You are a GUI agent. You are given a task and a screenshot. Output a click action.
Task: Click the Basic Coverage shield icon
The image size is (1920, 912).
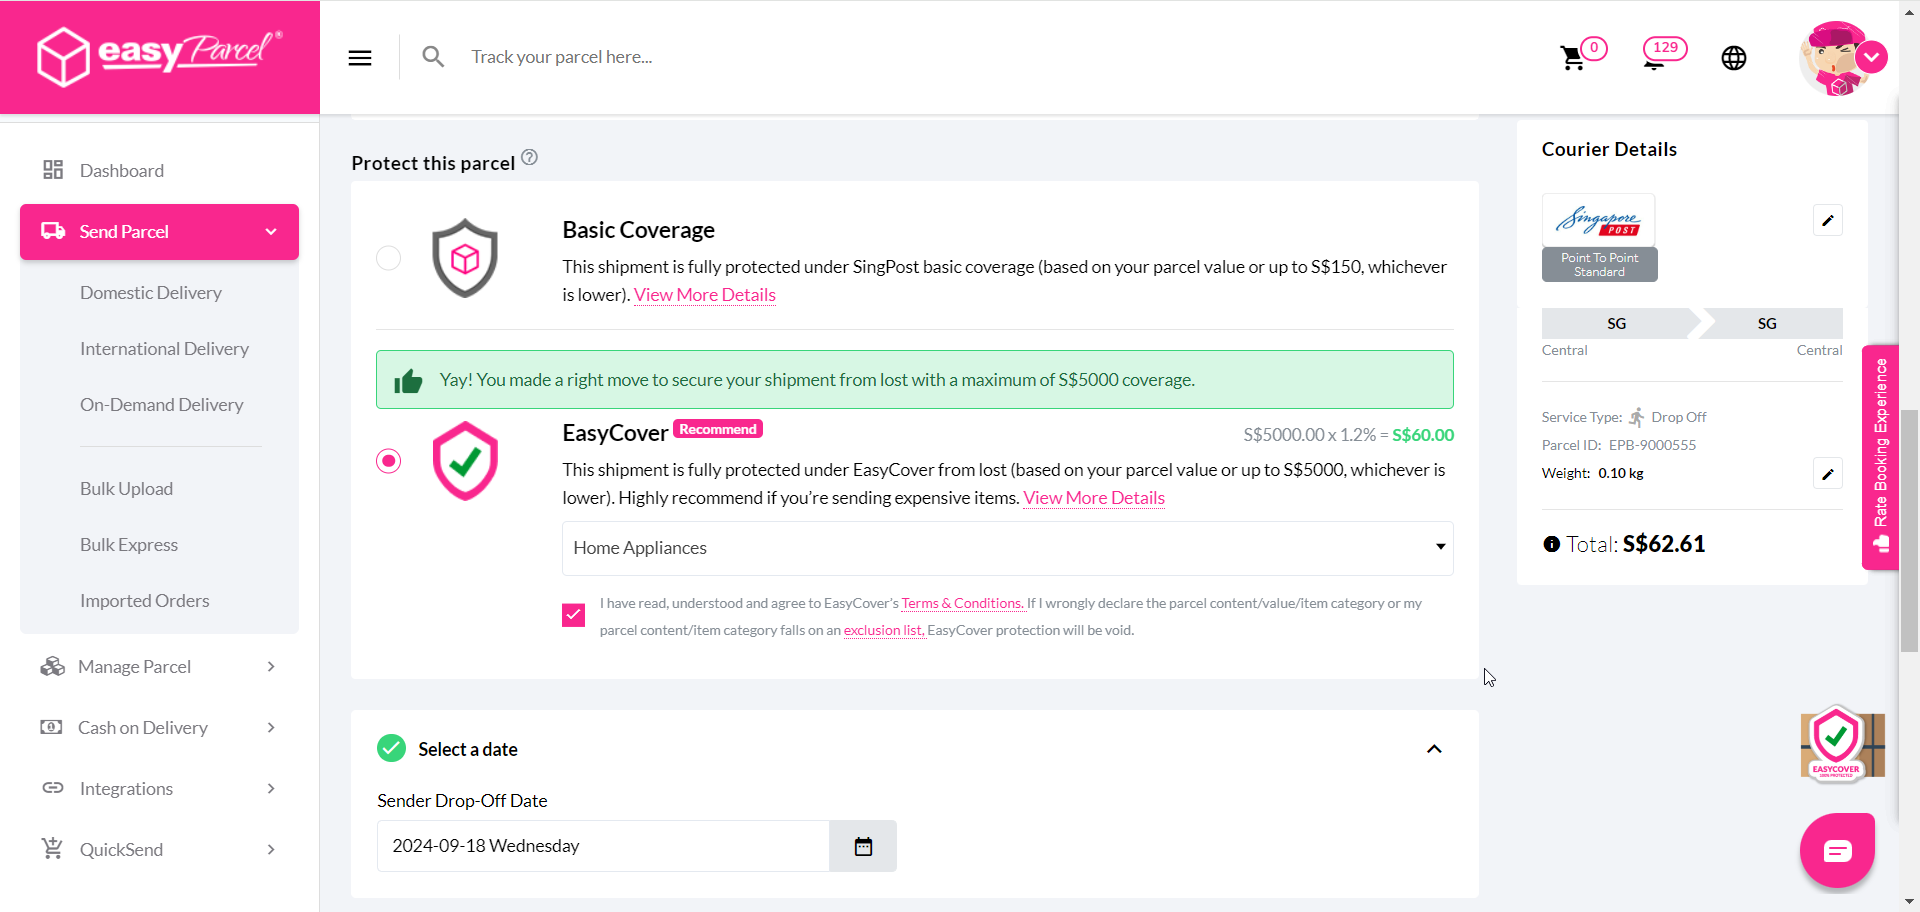pos(465,258)
